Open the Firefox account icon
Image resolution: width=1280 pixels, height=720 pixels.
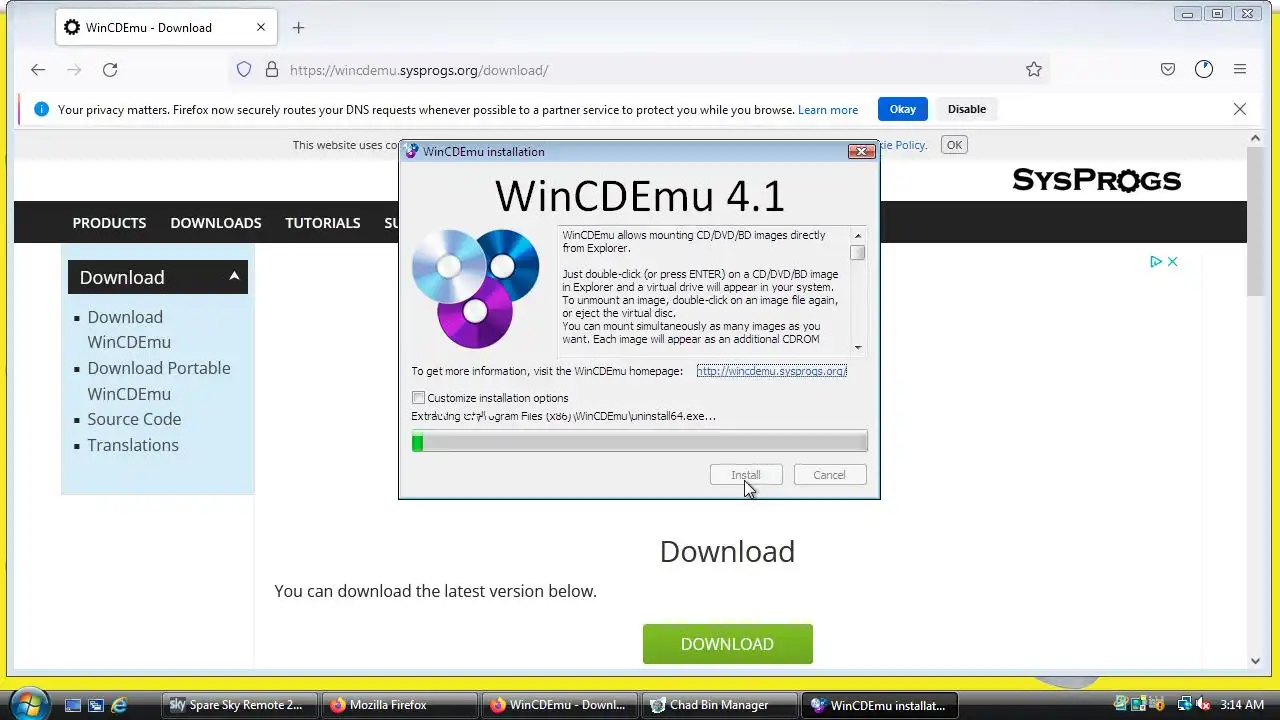(1204, 69)
